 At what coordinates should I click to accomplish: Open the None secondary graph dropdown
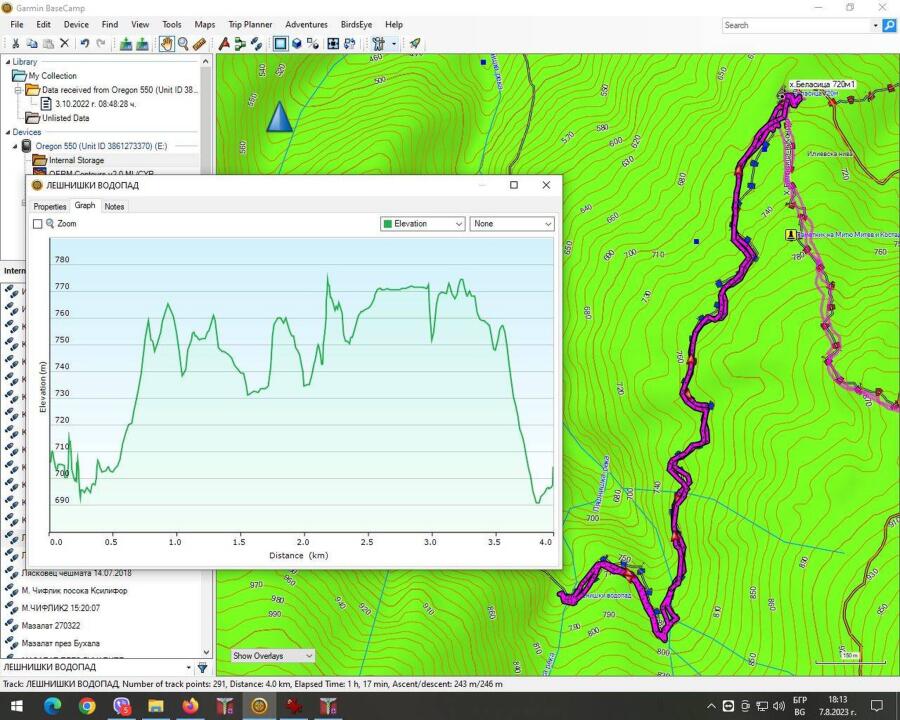512,224
